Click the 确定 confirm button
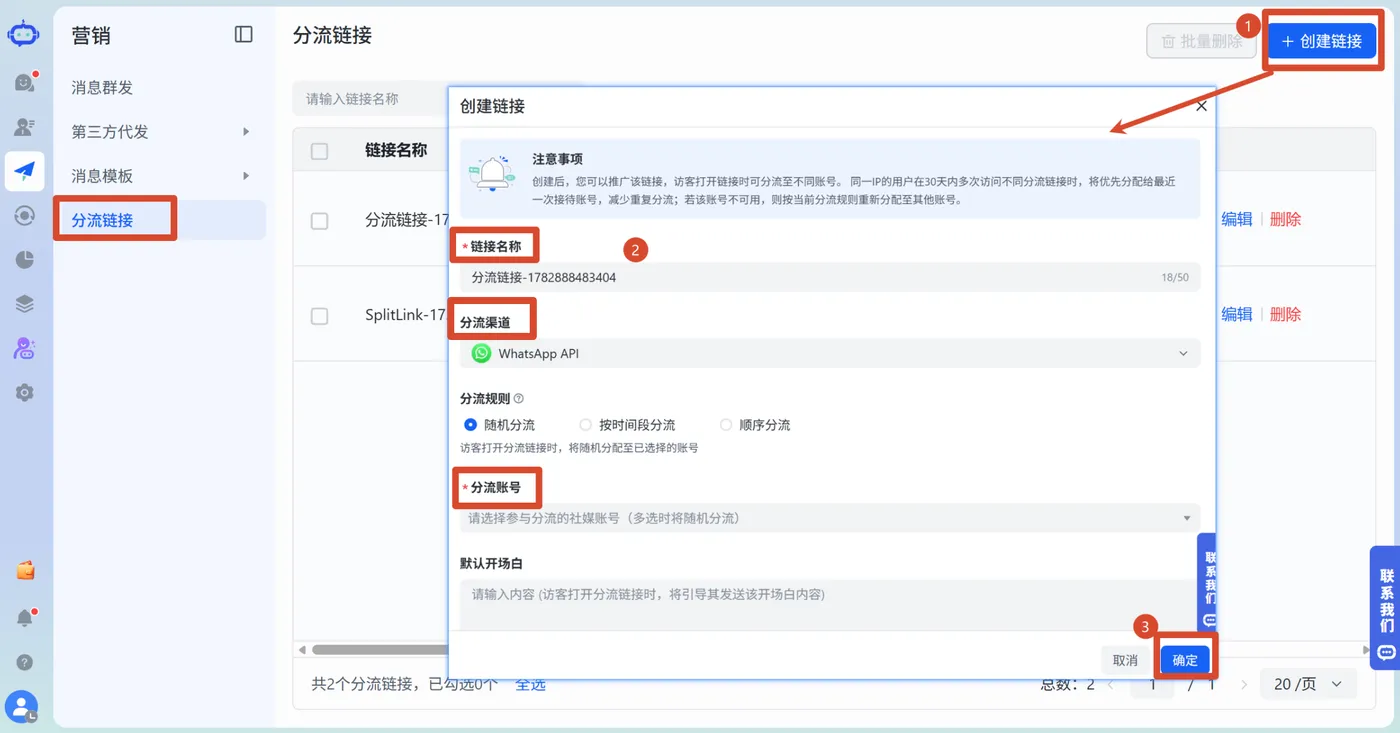The width and height of the screenshot is (1400, 733). pos(1185,660)
